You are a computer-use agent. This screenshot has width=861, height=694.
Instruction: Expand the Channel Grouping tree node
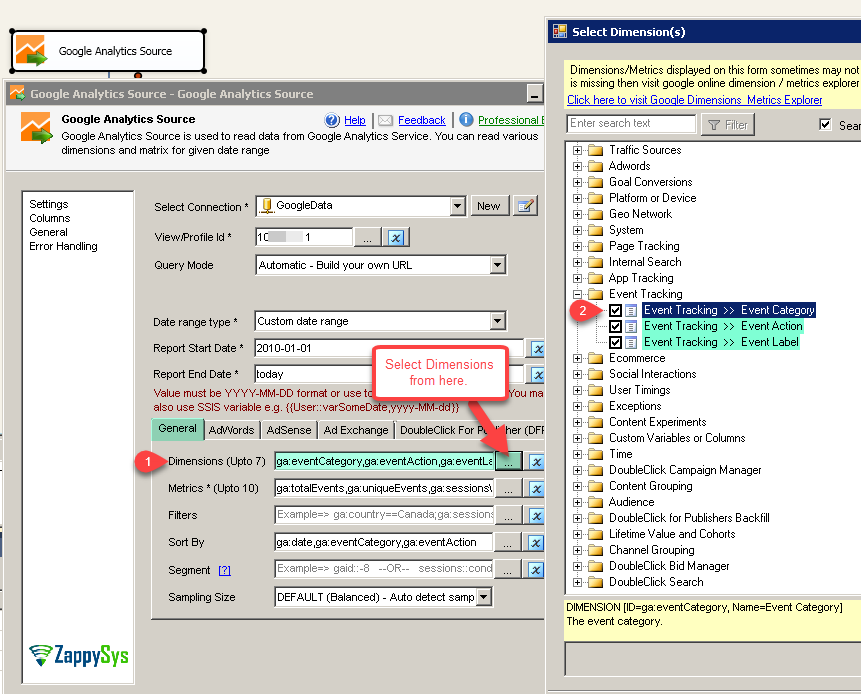click(x=577, y=551)
